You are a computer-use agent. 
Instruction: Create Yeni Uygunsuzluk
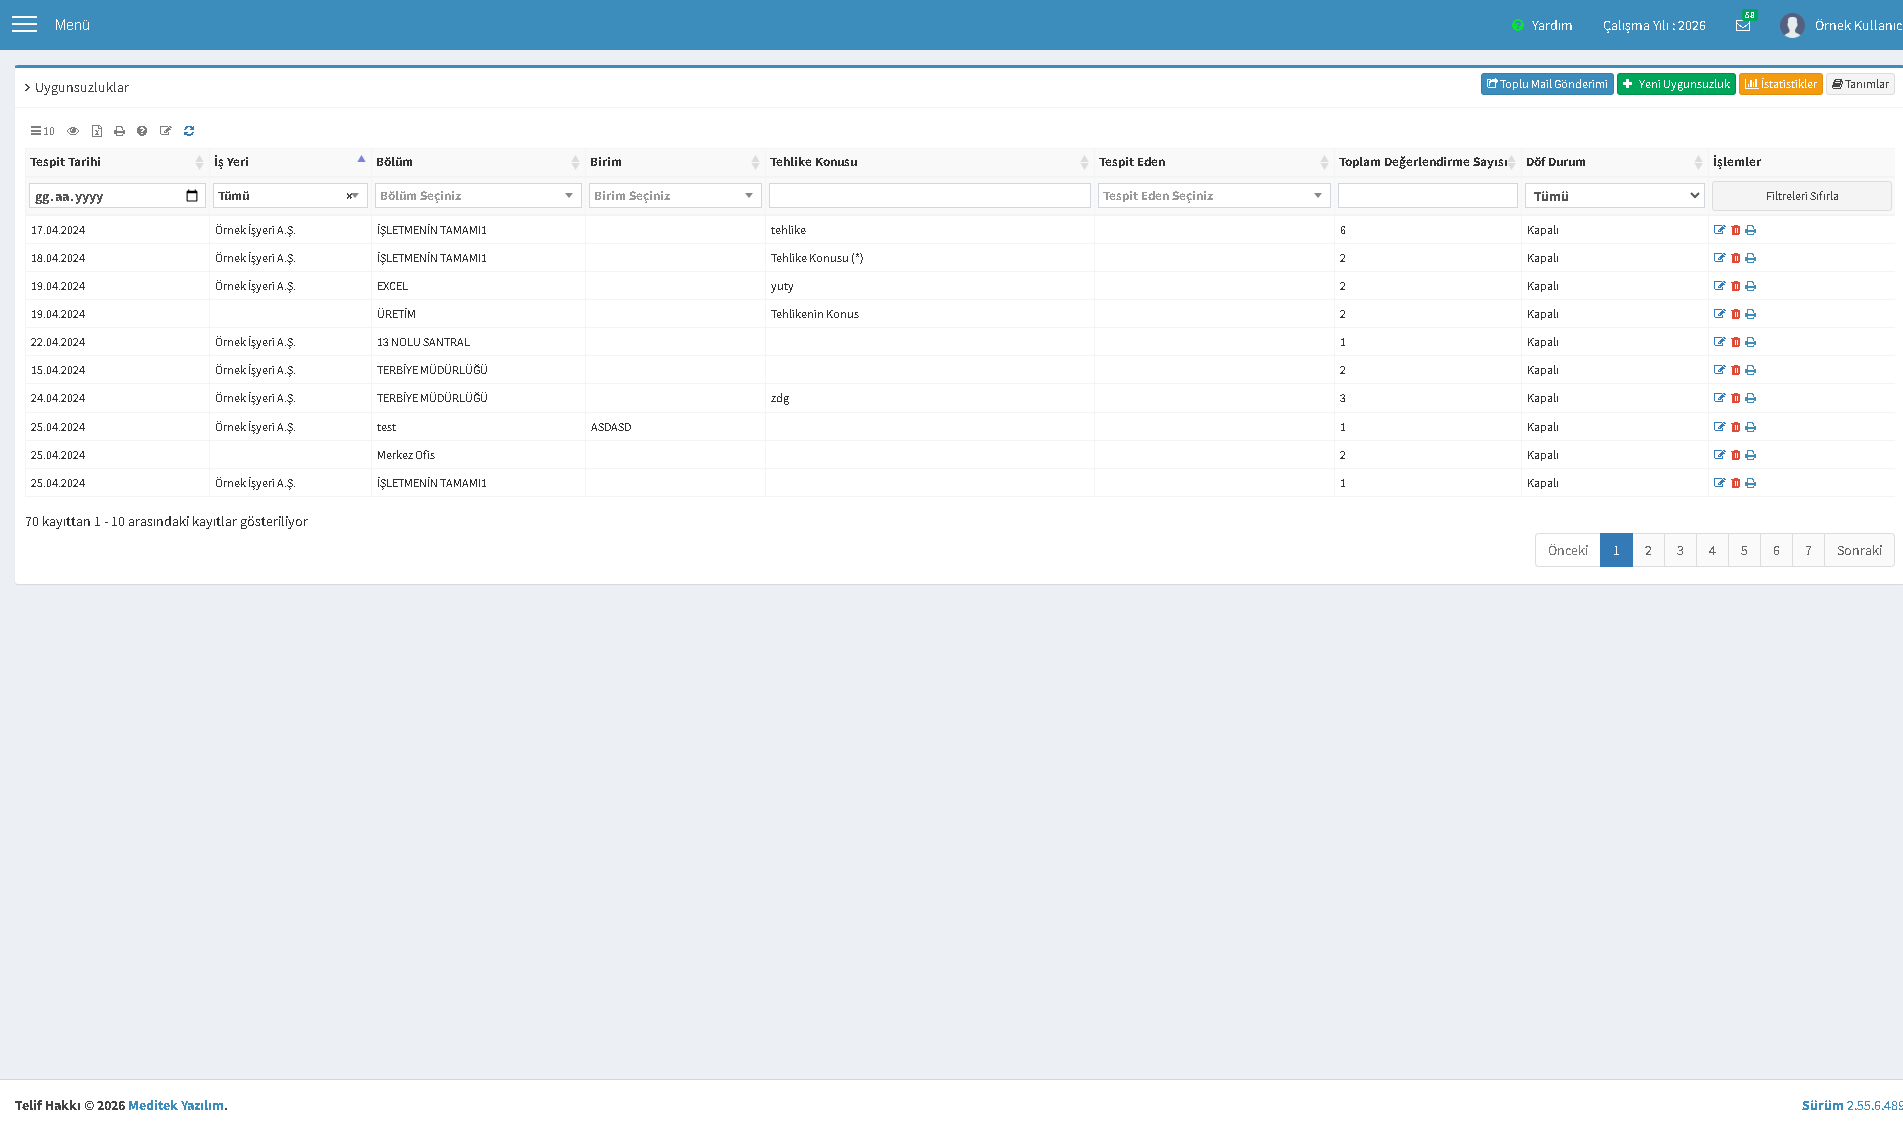pyautogui.click(x=1676, y=84)
